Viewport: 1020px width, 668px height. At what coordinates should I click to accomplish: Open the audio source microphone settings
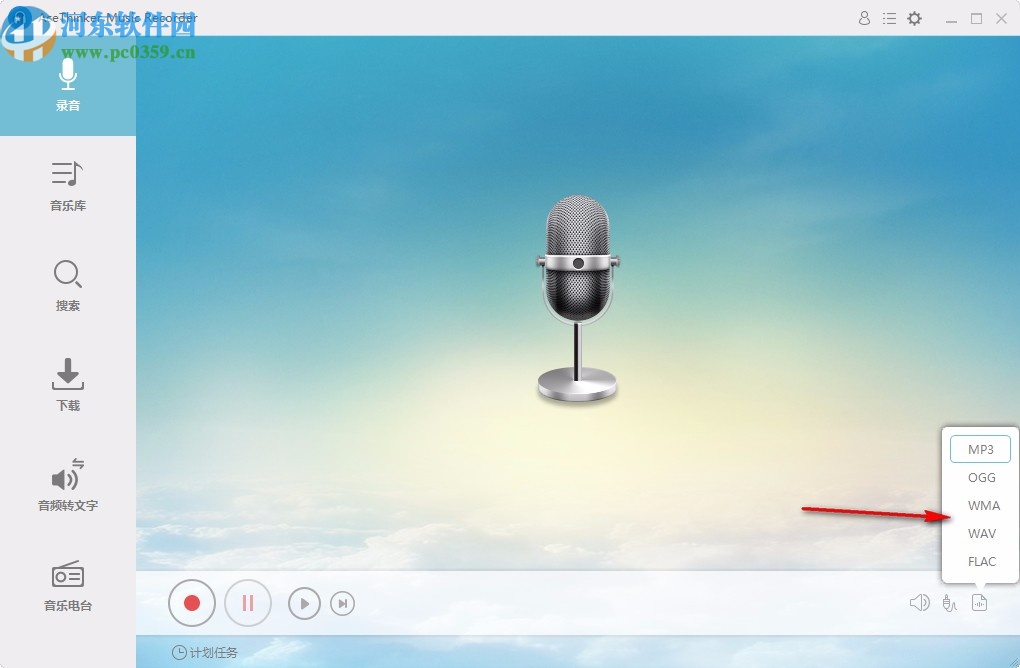(x=949, y=604)
